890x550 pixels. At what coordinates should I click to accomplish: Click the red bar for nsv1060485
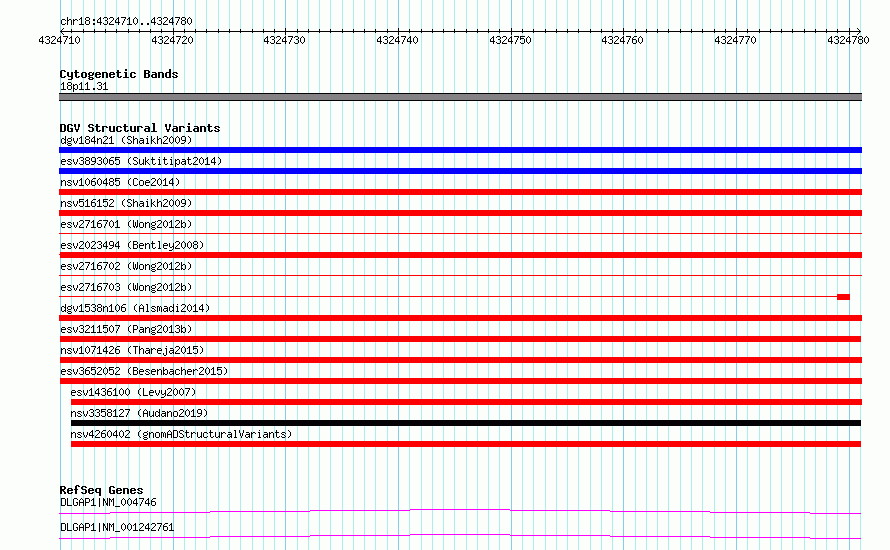coord(460,192)
